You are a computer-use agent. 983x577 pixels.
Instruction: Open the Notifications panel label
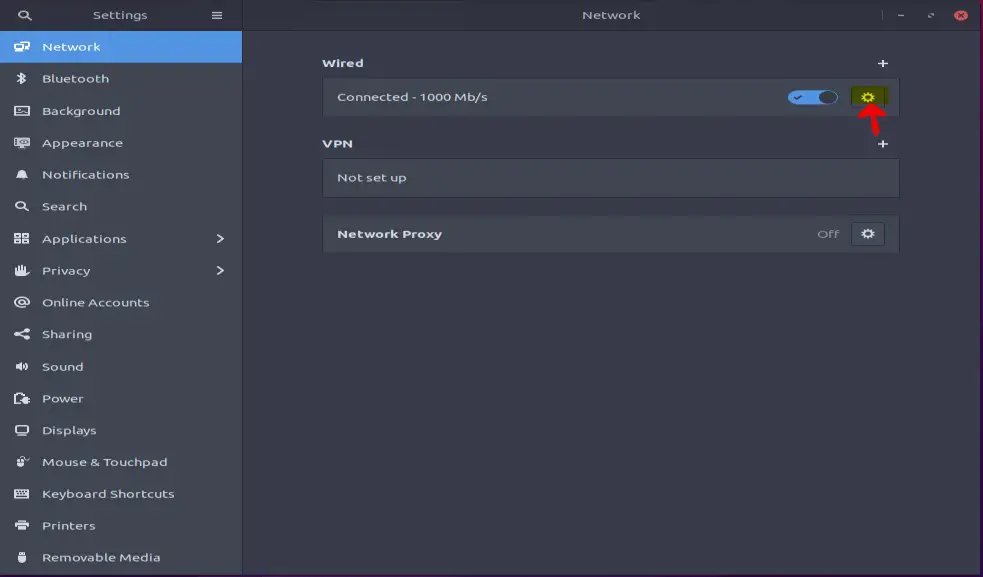point(85,174)
